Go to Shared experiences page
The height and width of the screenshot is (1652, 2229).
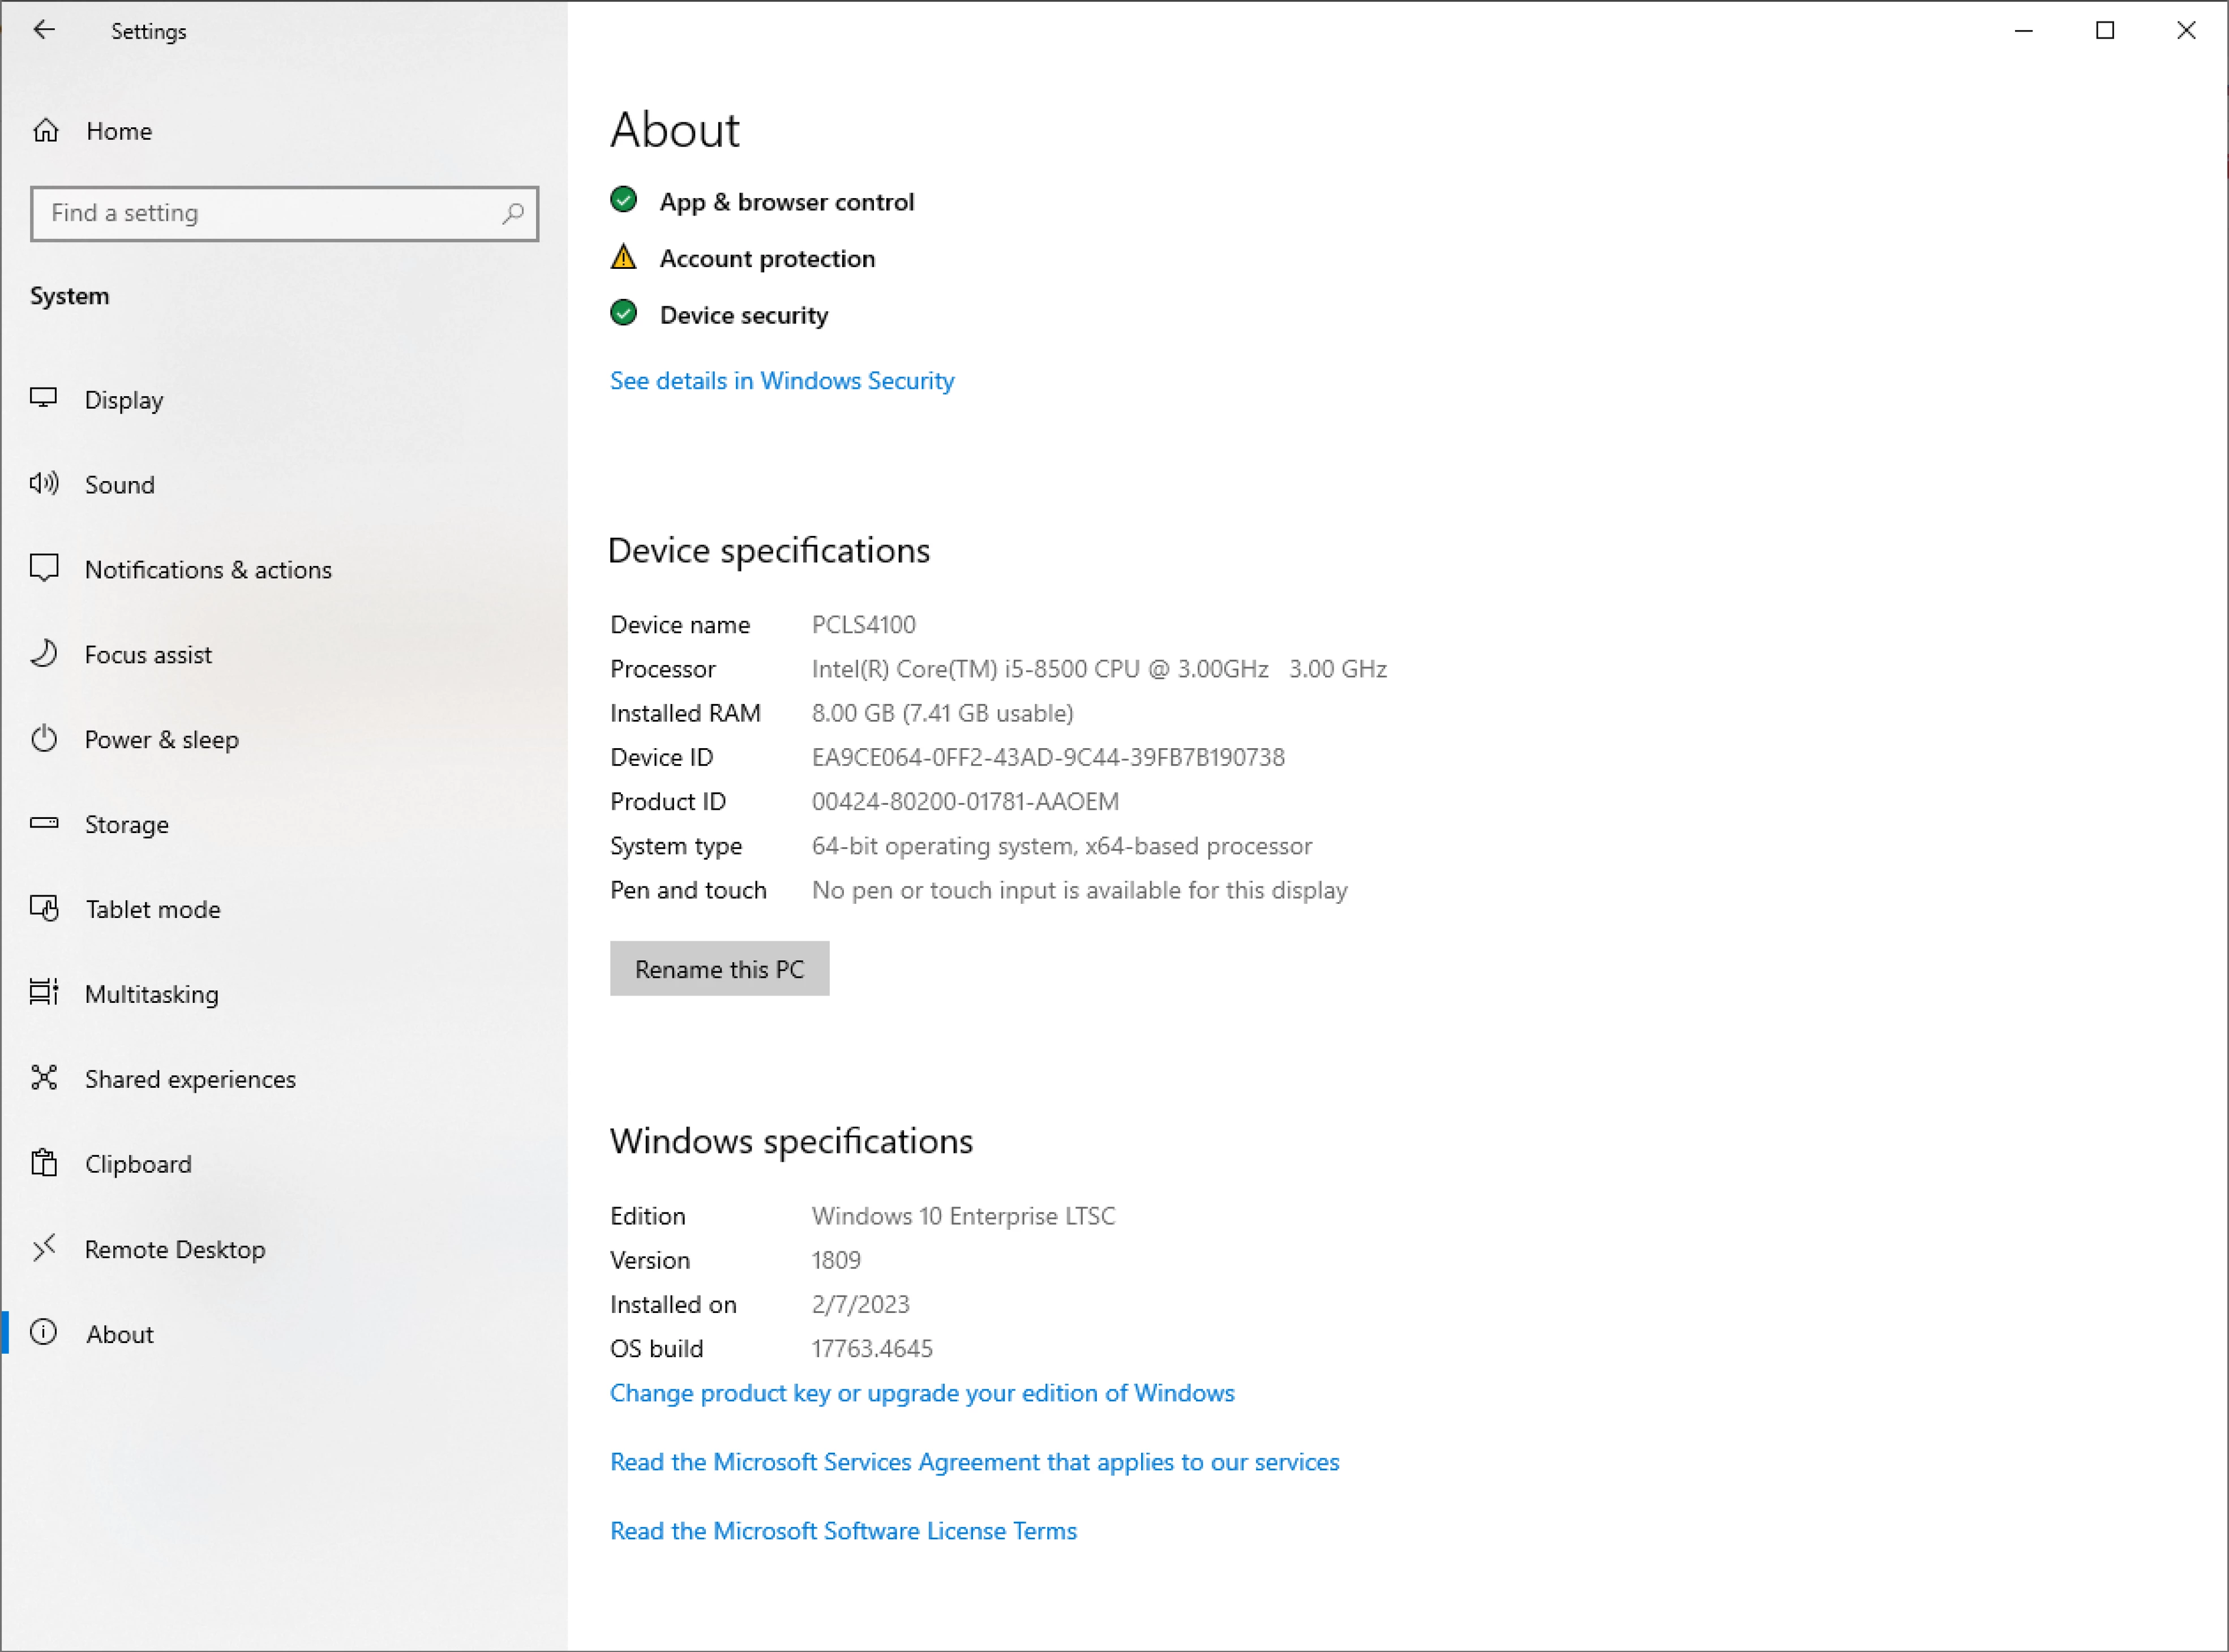click(190, 1079)
